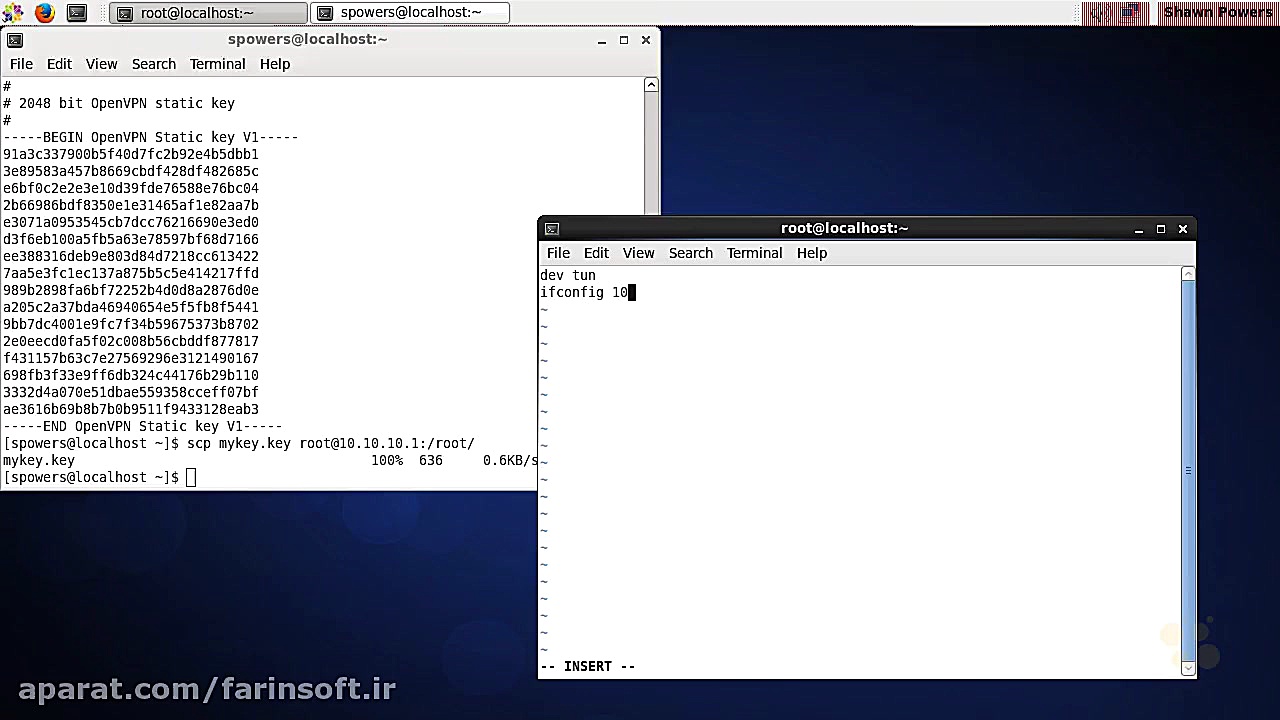Viewport: 1280px width, 720px height.
Task: Open the View menu of the spowers terminal
Action: click(101, 63)
